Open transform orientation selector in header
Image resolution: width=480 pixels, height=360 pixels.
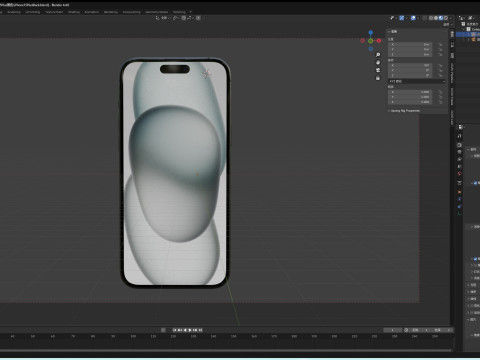click(x=163, y=18)
